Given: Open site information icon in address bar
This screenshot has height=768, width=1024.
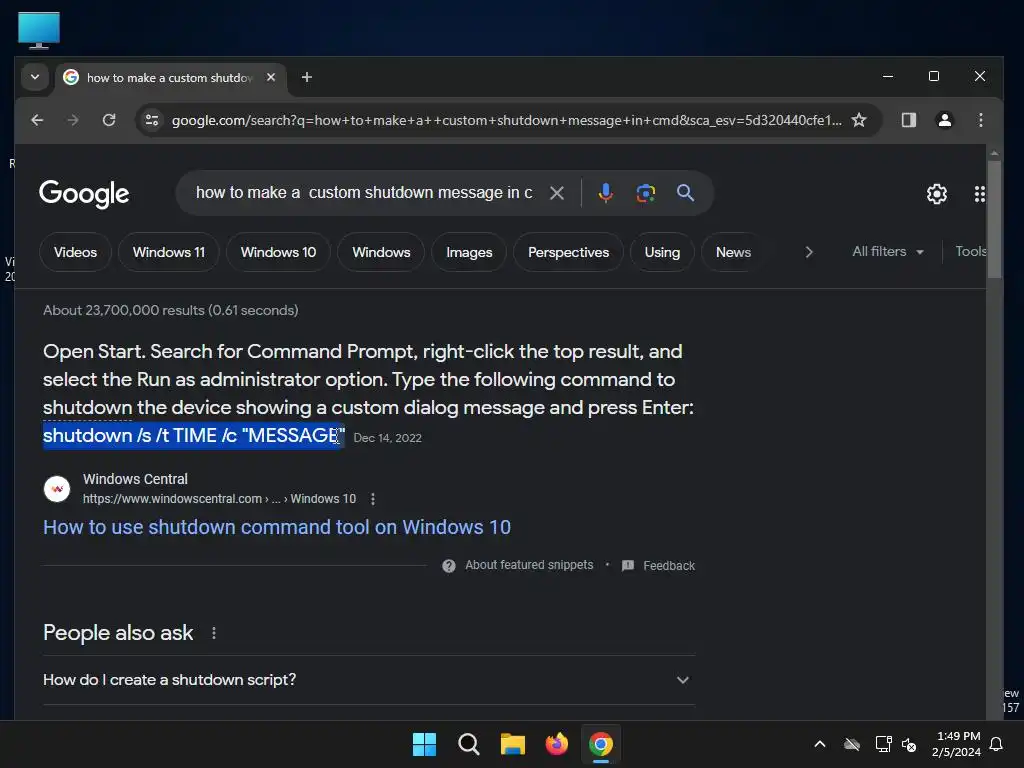Looking at the screenshot, I should tap(152, 120).
